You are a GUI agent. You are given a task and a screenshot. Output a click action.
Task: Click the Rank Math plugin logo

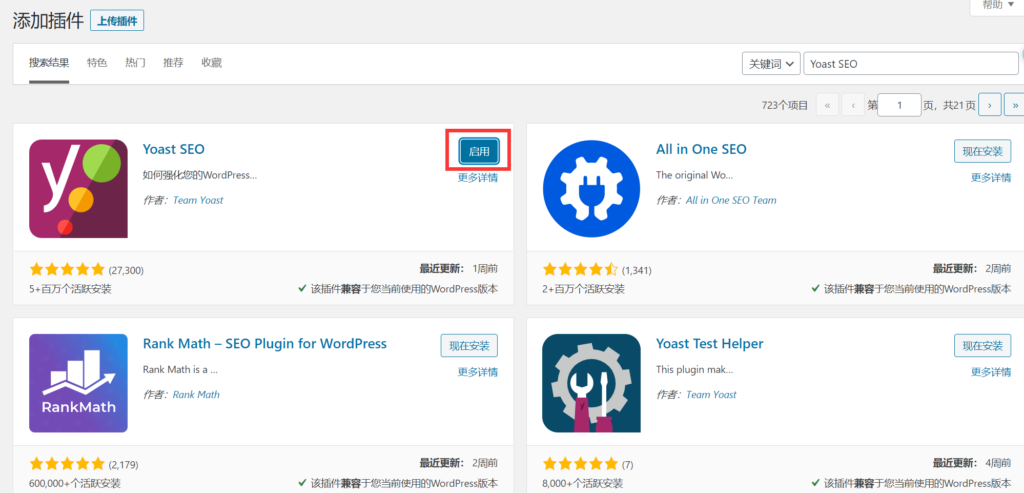click(x=78, y=383)
